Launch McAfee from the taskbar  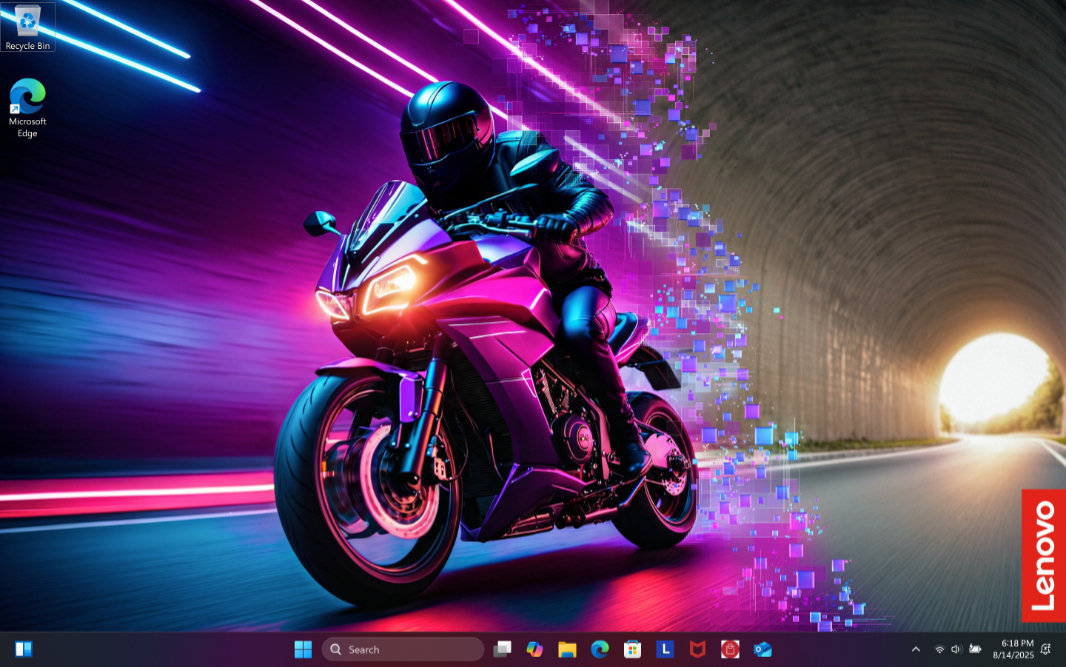pos(697,649)
